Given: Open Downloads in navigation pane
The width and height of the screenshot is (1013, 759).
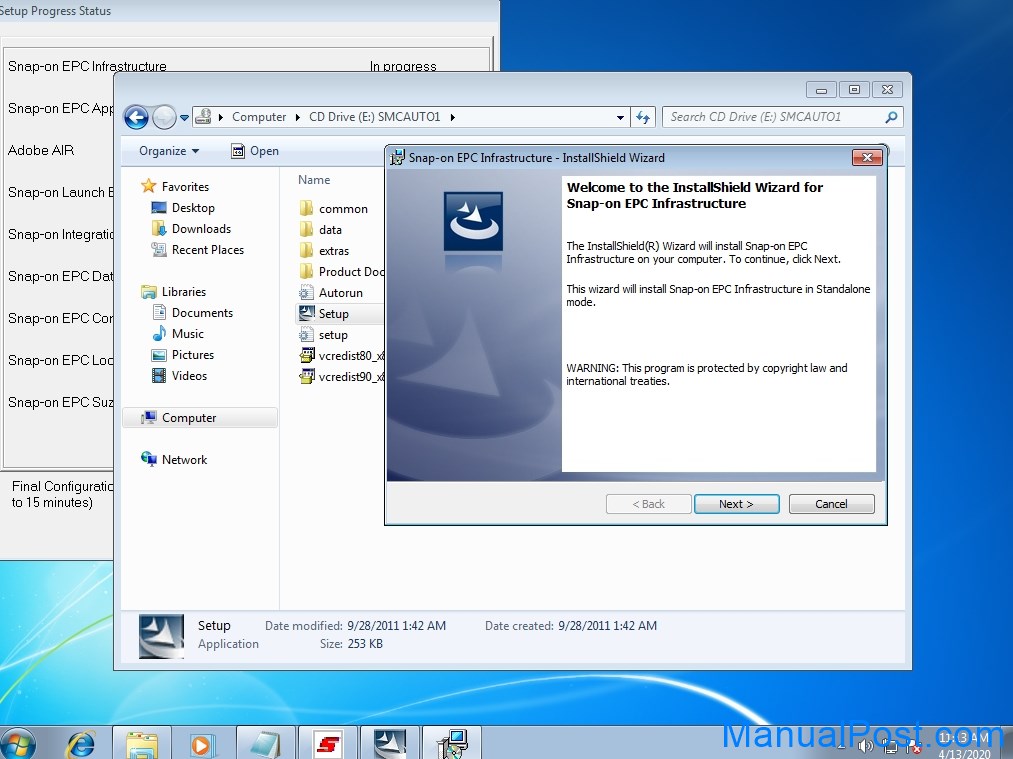Looking at the screenshot, I should [x=201, y=229].
